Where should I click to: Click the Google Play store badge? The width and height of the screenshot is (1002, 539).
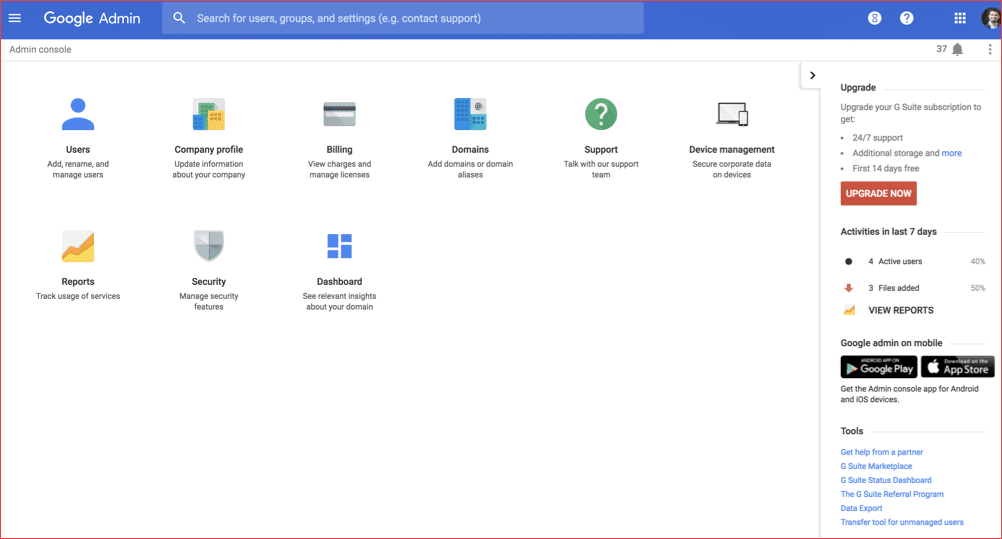(879, 367)
